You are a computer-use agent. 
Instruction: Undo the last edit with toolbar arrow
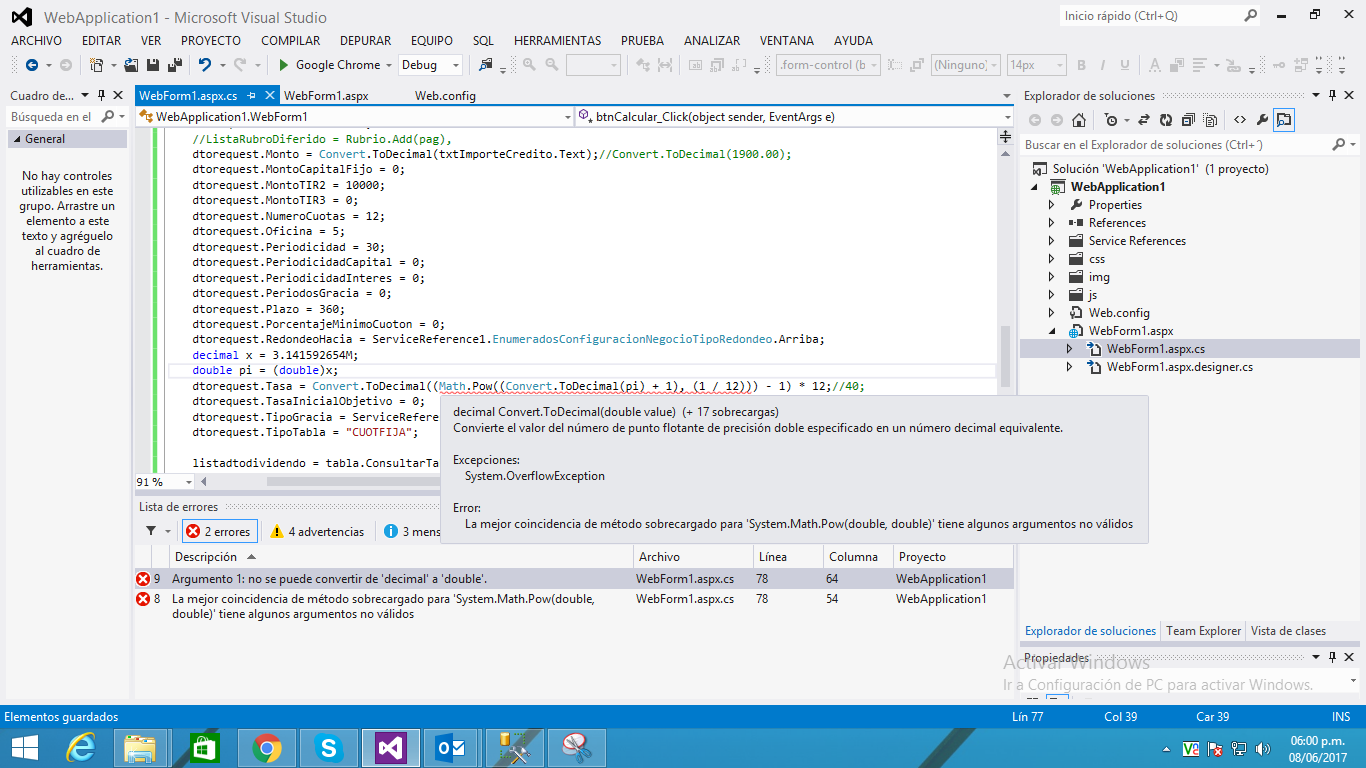tap(204, 65)
